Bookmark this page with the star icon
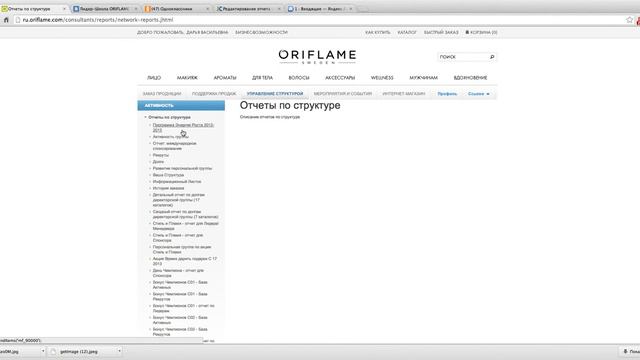Screen dimensions: 640x360 [629, 20]
